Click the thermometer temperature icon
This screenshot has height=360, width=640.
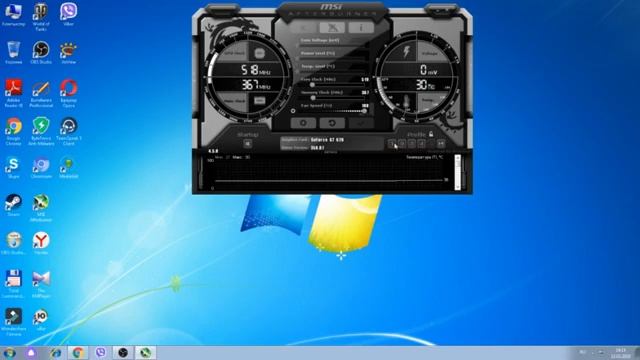[x=407, y=102]
